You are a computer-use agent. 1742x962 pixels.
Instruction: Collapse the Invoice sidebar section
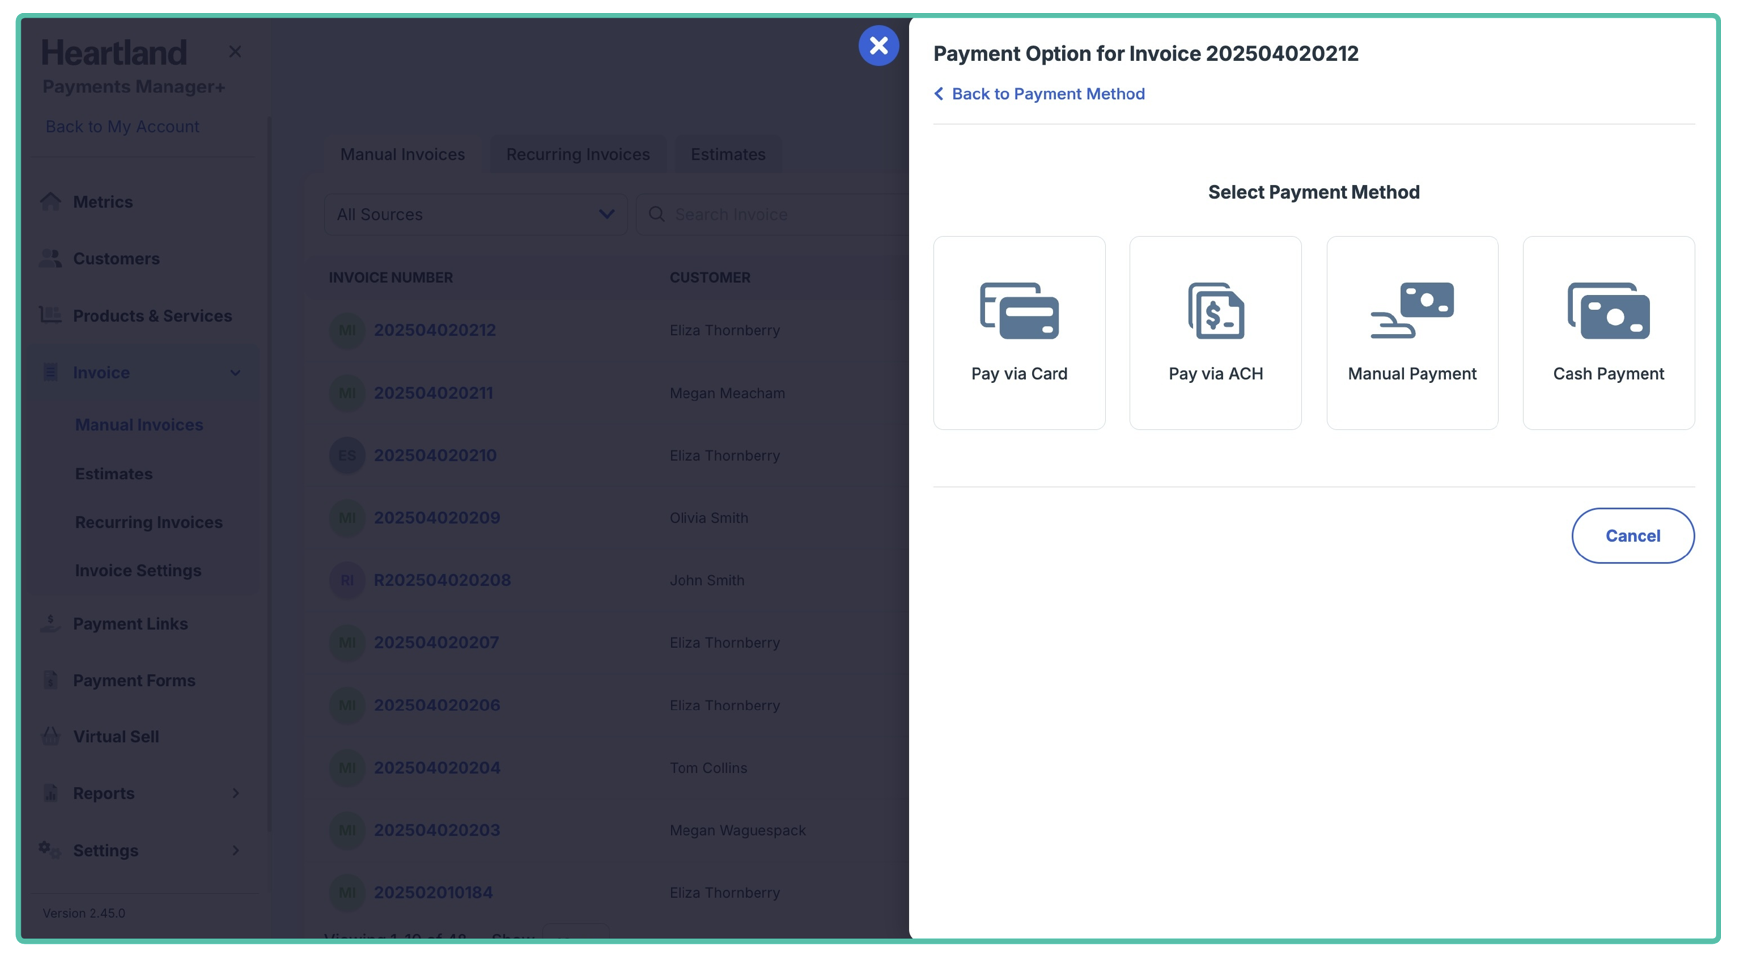click(236, 373)
